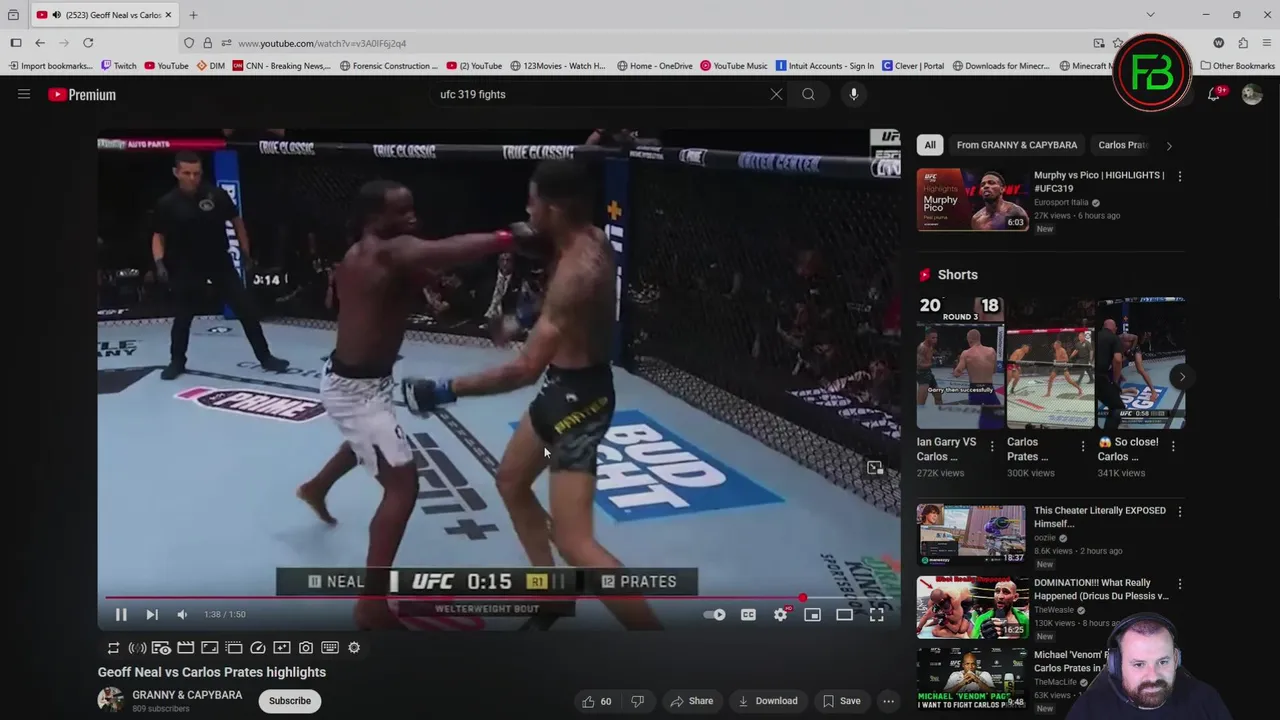The width and height of the screenshot is (1280, 720).
Task: Close the Geoff Neal browser tab
Action: tap(168, 15)
